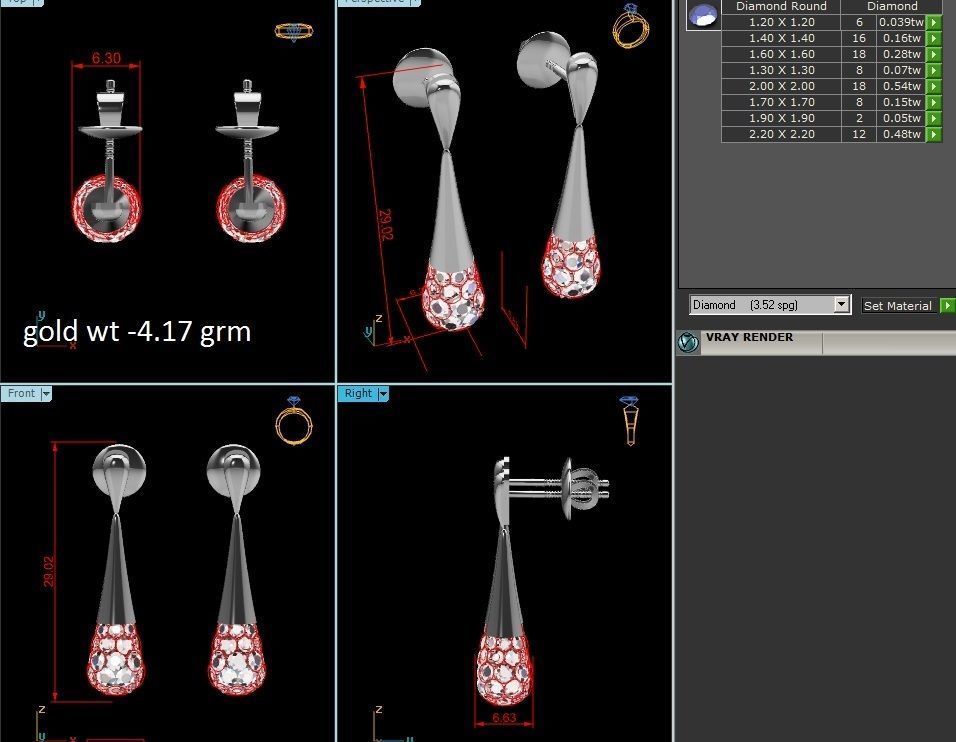Click green arrow for 1.90 X 1.90 diamonds
The height and width of the screenshot is (742, 956).
pyautogui.click(x=933, y=118)
